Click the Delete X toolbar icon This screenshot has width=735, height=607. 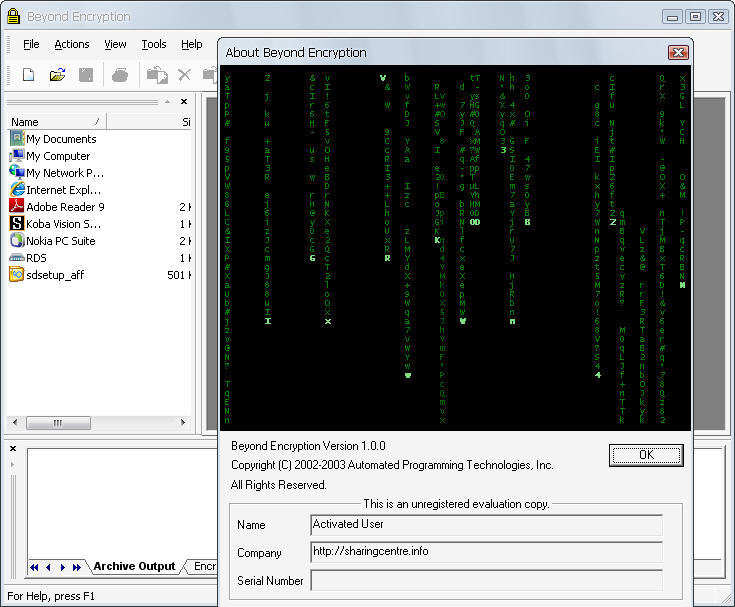[x=185, y=75]
